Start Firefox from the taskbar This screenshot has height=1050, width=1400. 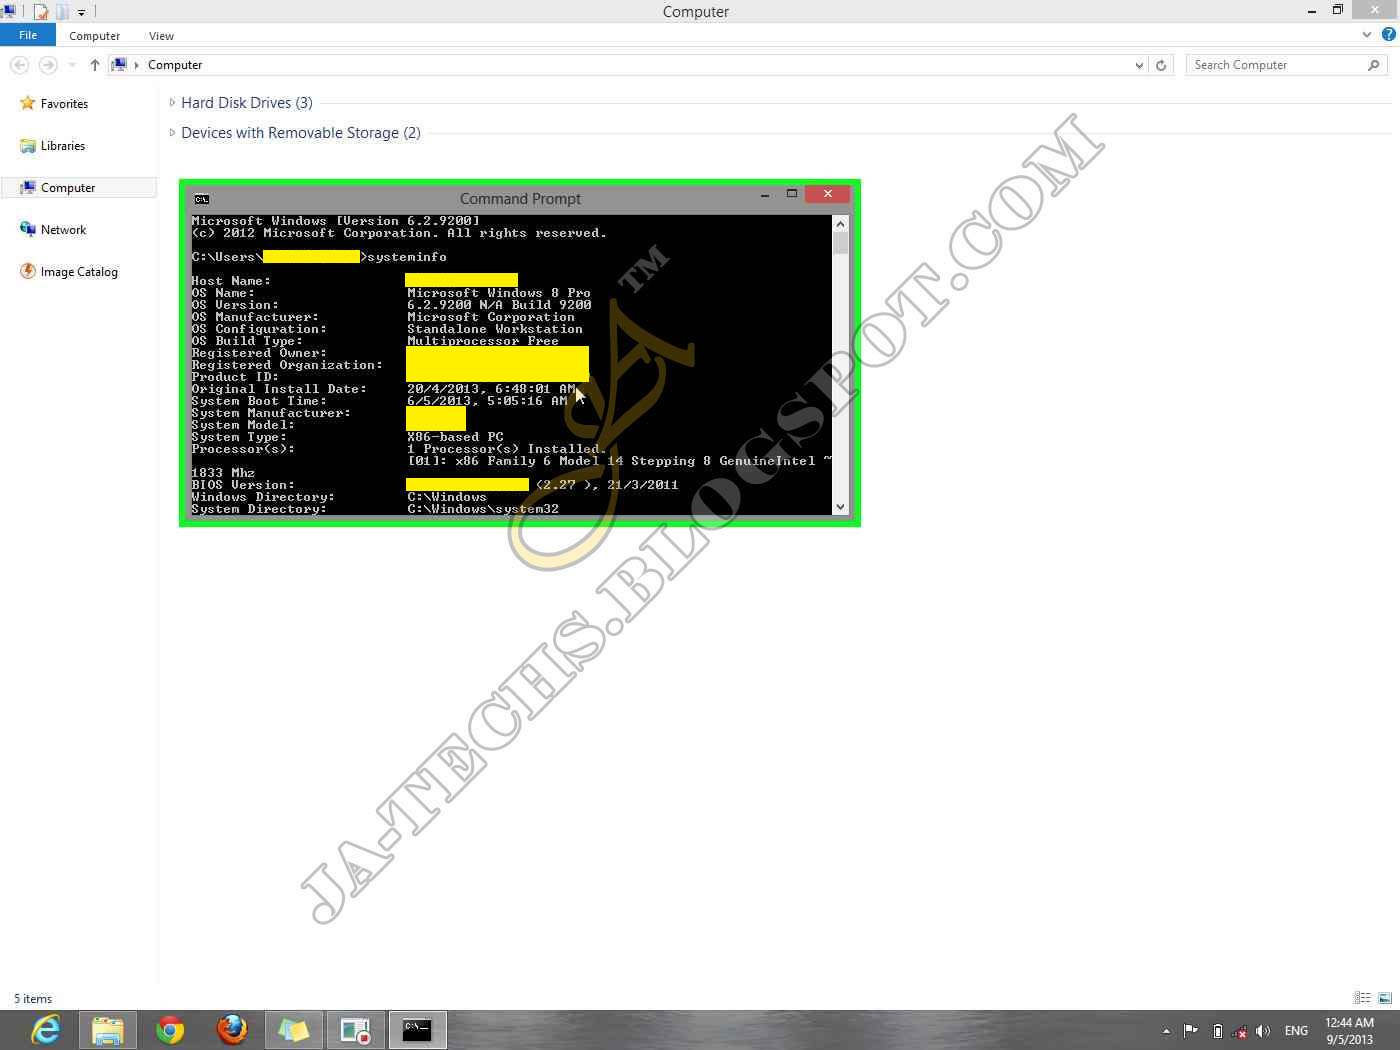click(x=232, y=1030)
